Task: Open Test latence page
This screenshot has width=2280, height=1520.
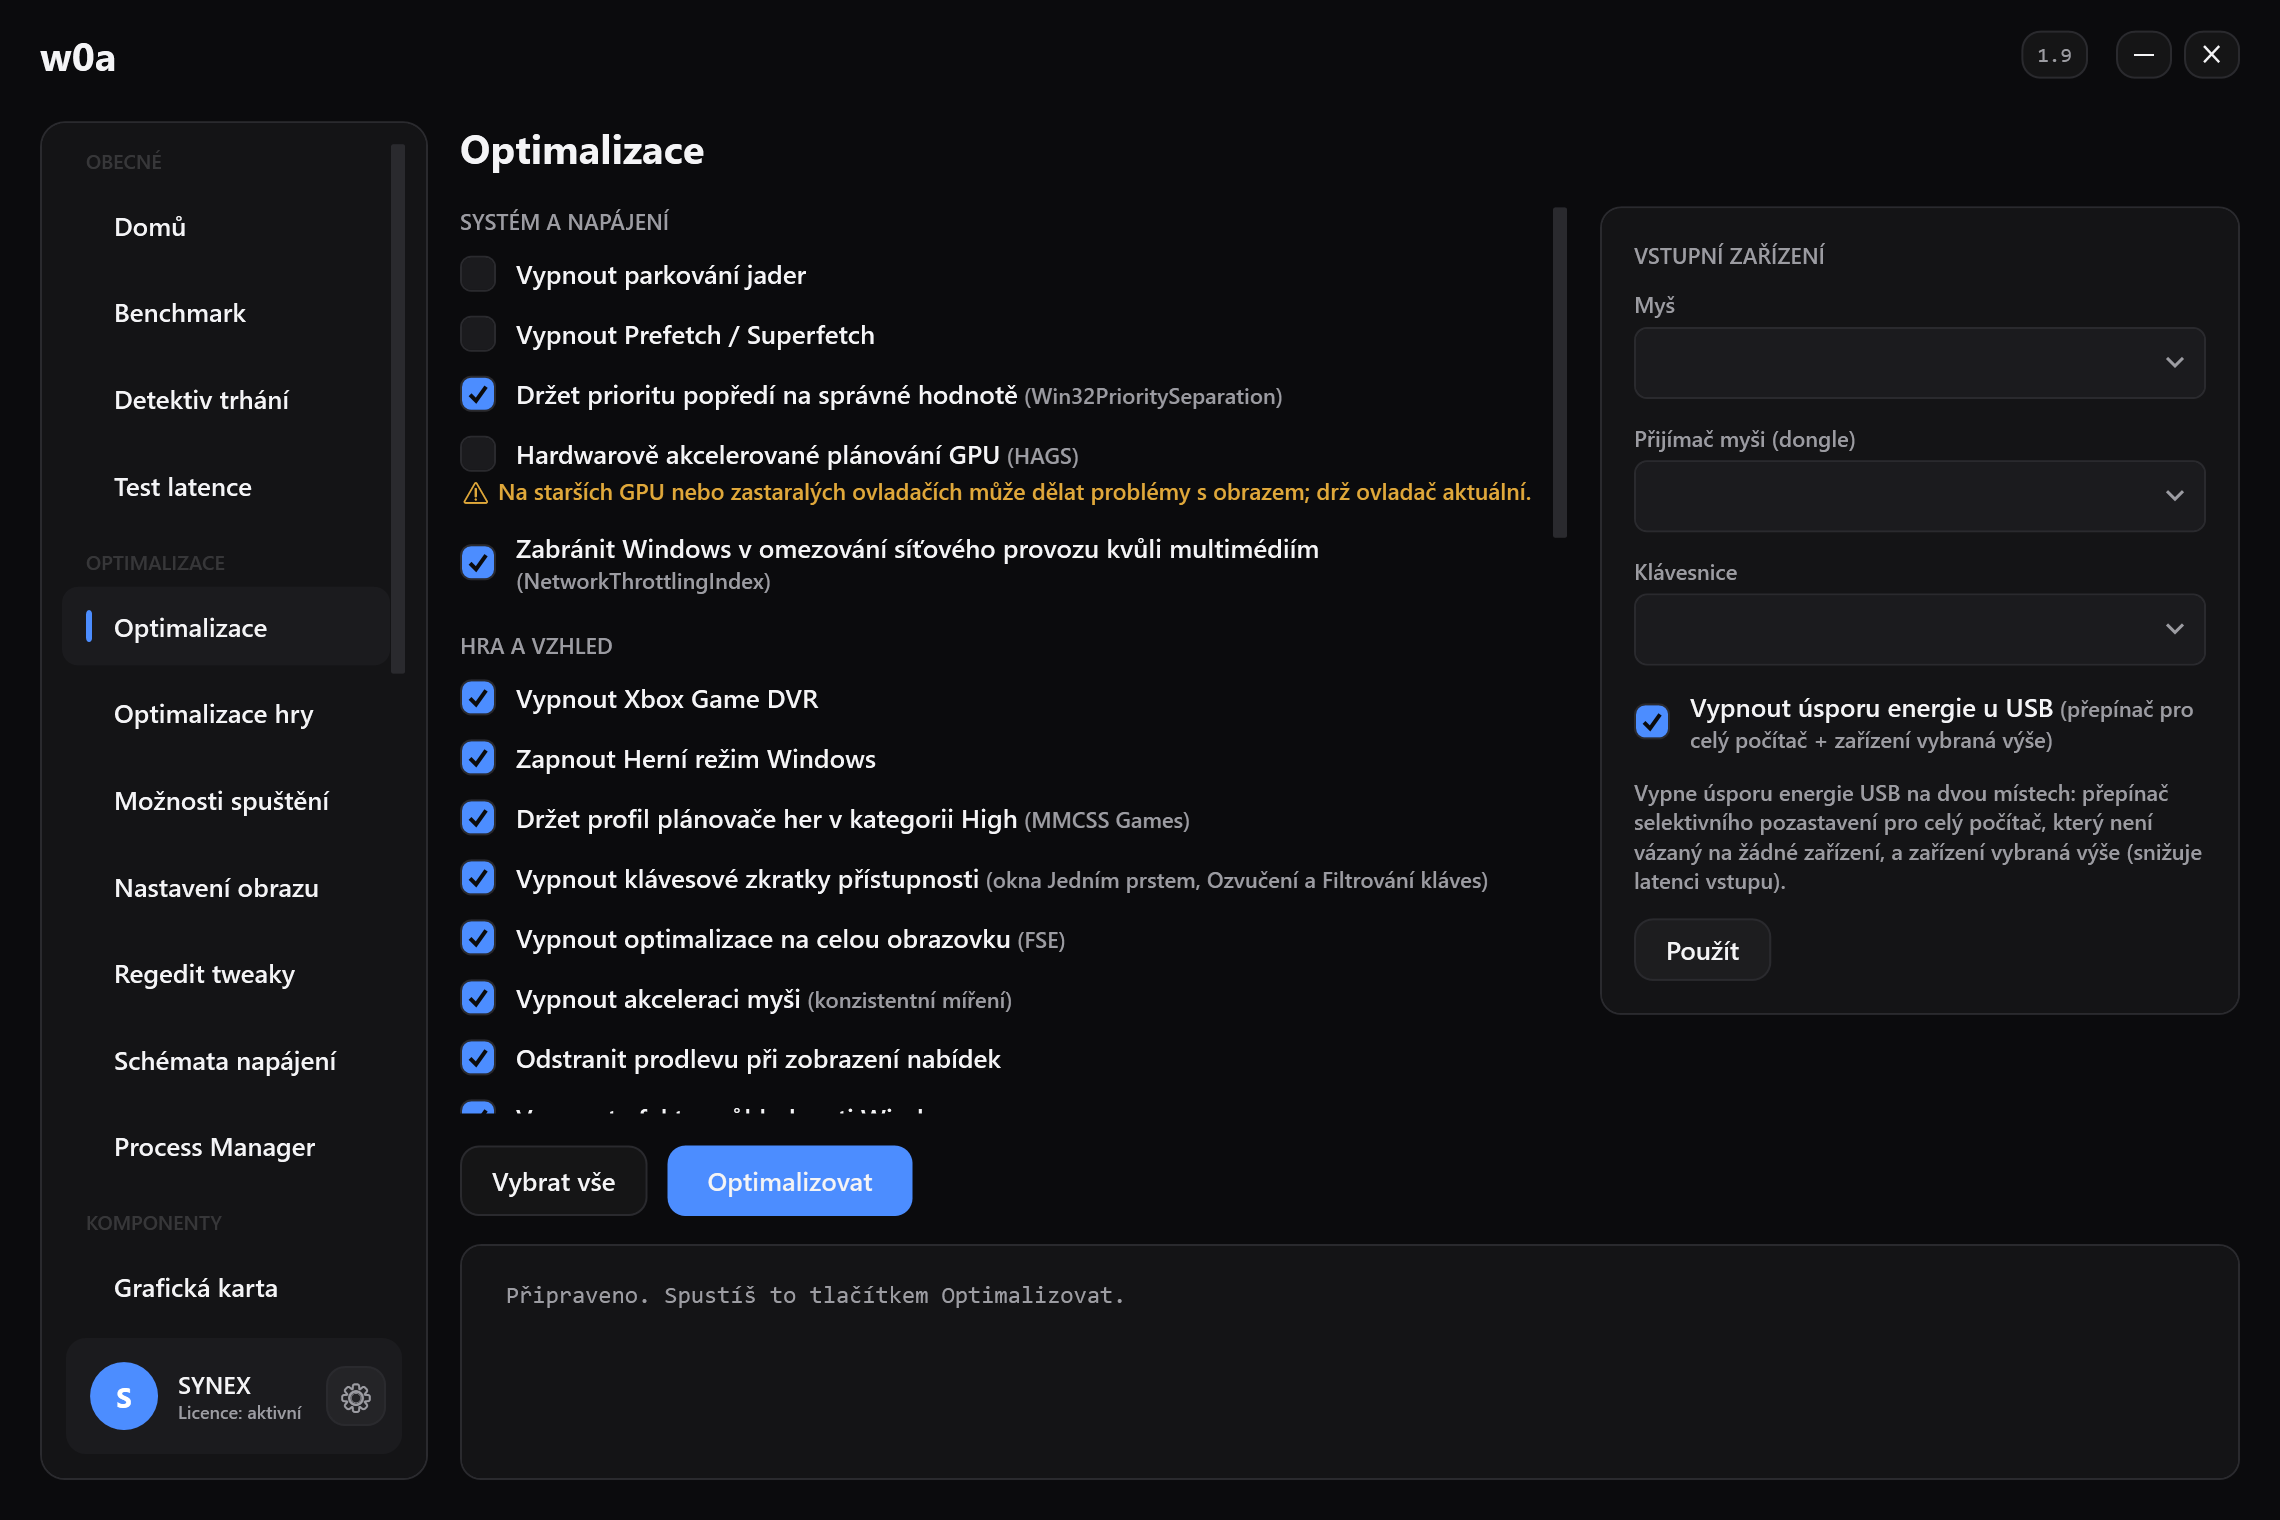Action: pos(226,487)
